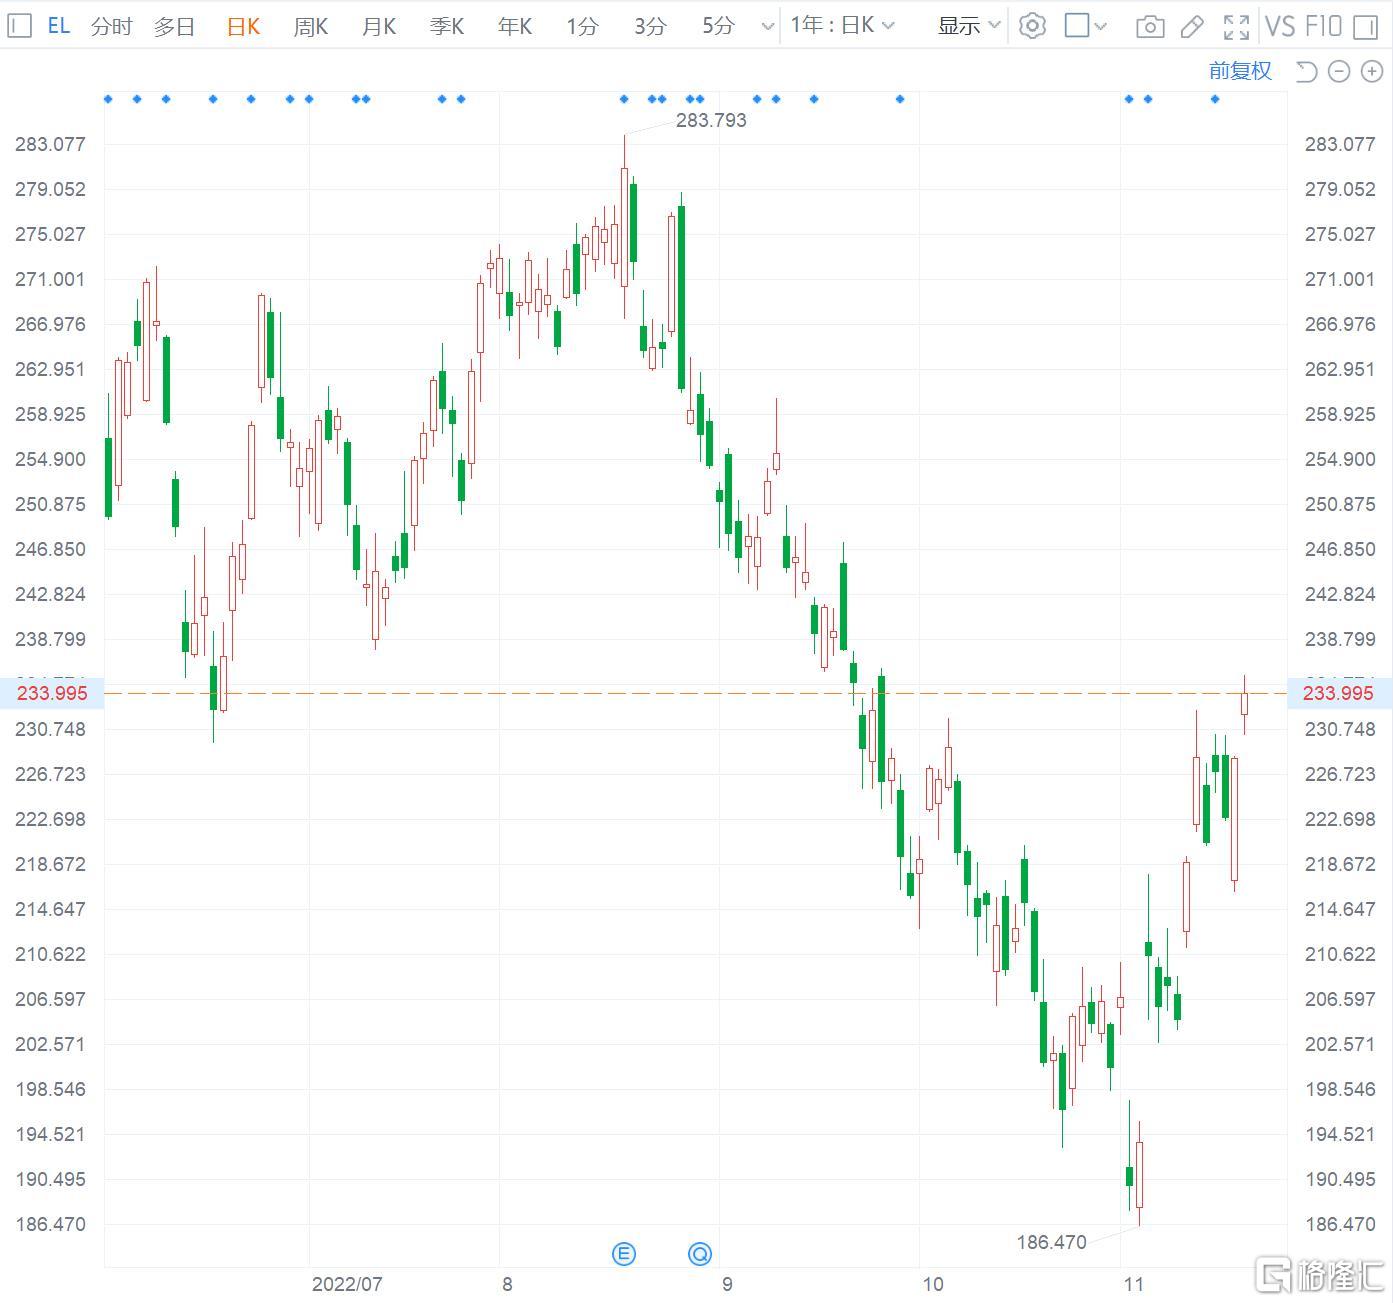This screenshot has height=1303, width=1393.
Task: Zoom out chart with minus icon
Action: 1339,71
